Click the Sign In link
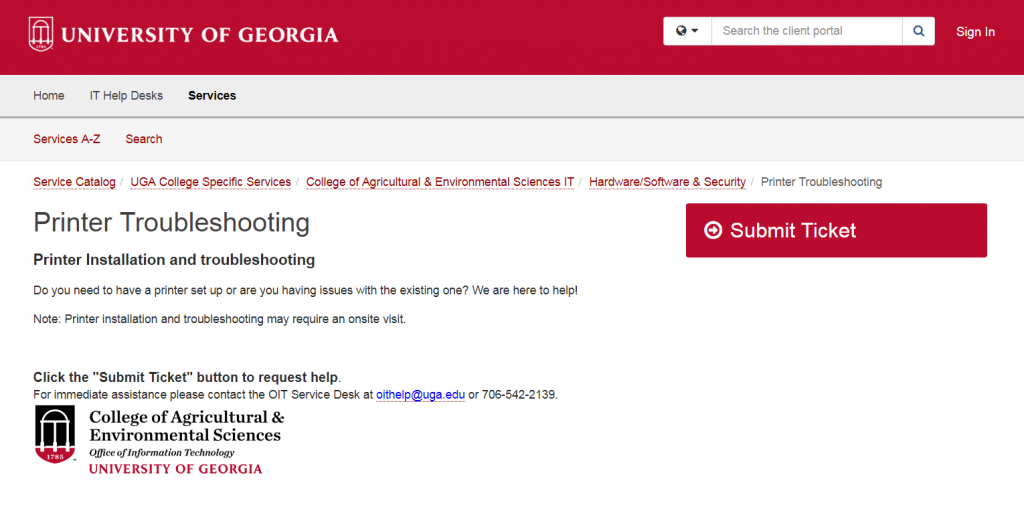 tap(975, 31)
